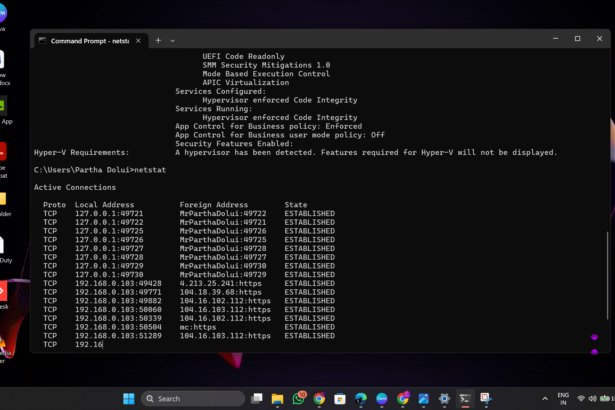This screenshot has height=410, width=615.
Task: Click the 'Foreign Address' column header
Action: point(214,205)
